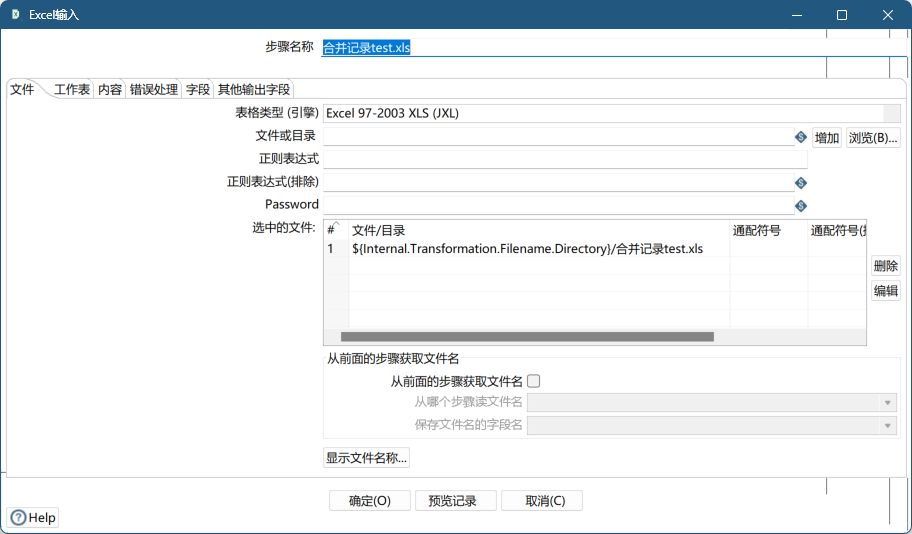Click the Excel输入 title bar app icon
This screenshot has height=534, width=912.
(15, 15)
